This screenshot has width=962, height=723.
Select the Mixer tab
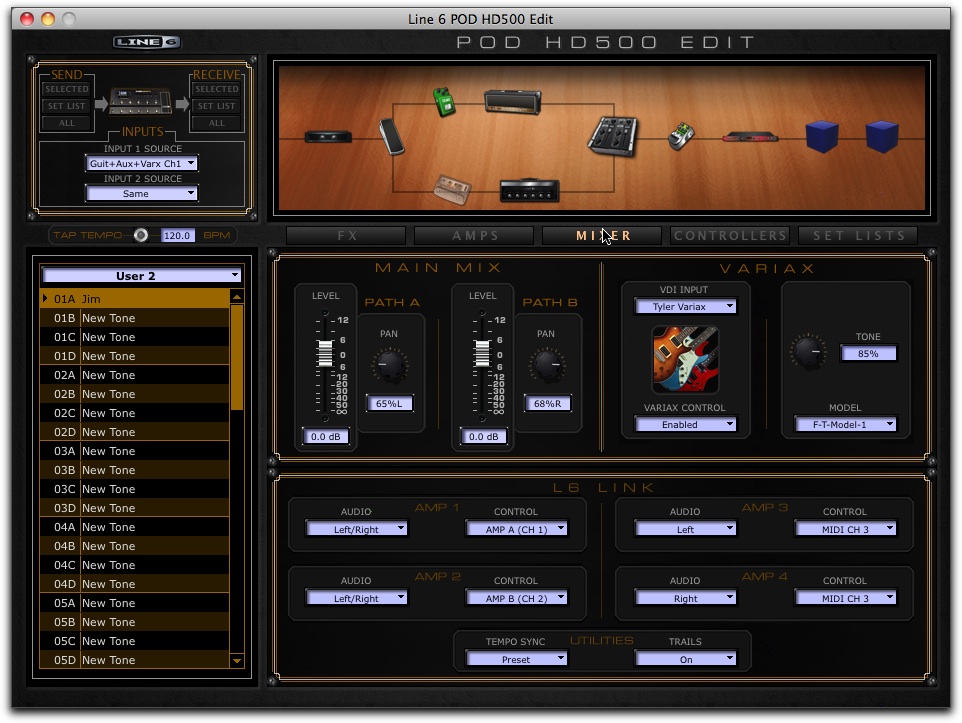[x=602, y=236]
